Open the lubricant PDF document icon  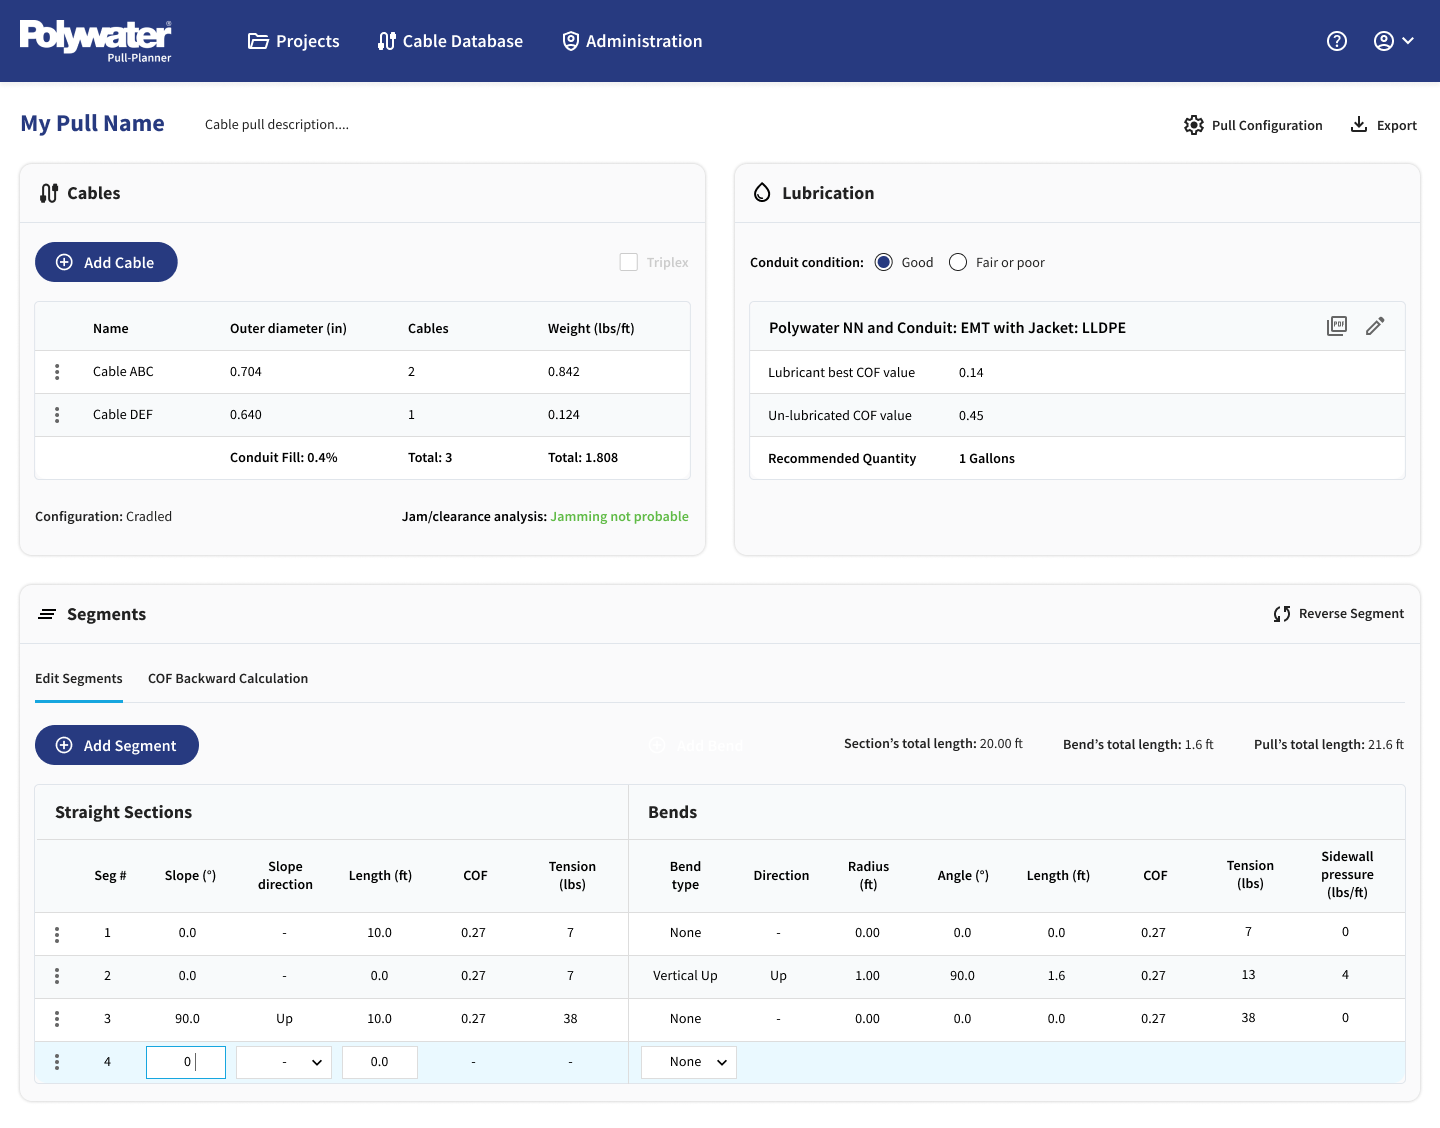coord(1337,326)
